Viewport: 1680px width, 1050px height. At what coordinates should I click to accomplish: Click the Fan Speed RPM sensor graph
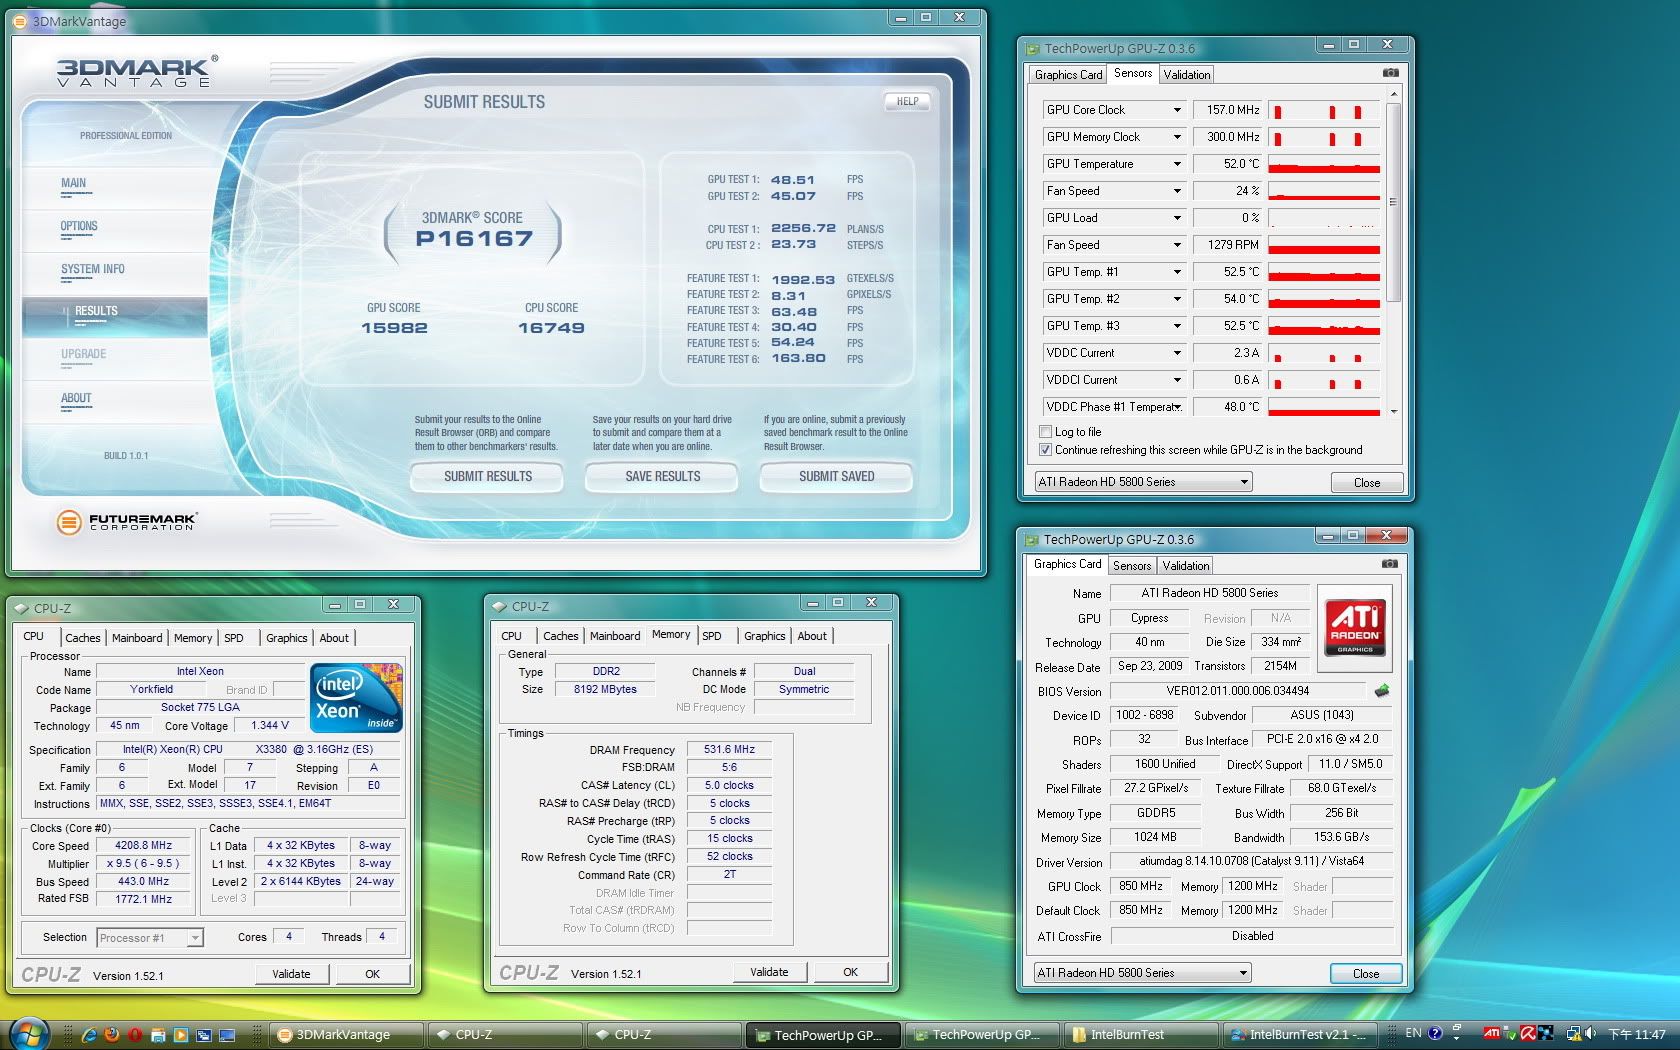pos(1324,245)
